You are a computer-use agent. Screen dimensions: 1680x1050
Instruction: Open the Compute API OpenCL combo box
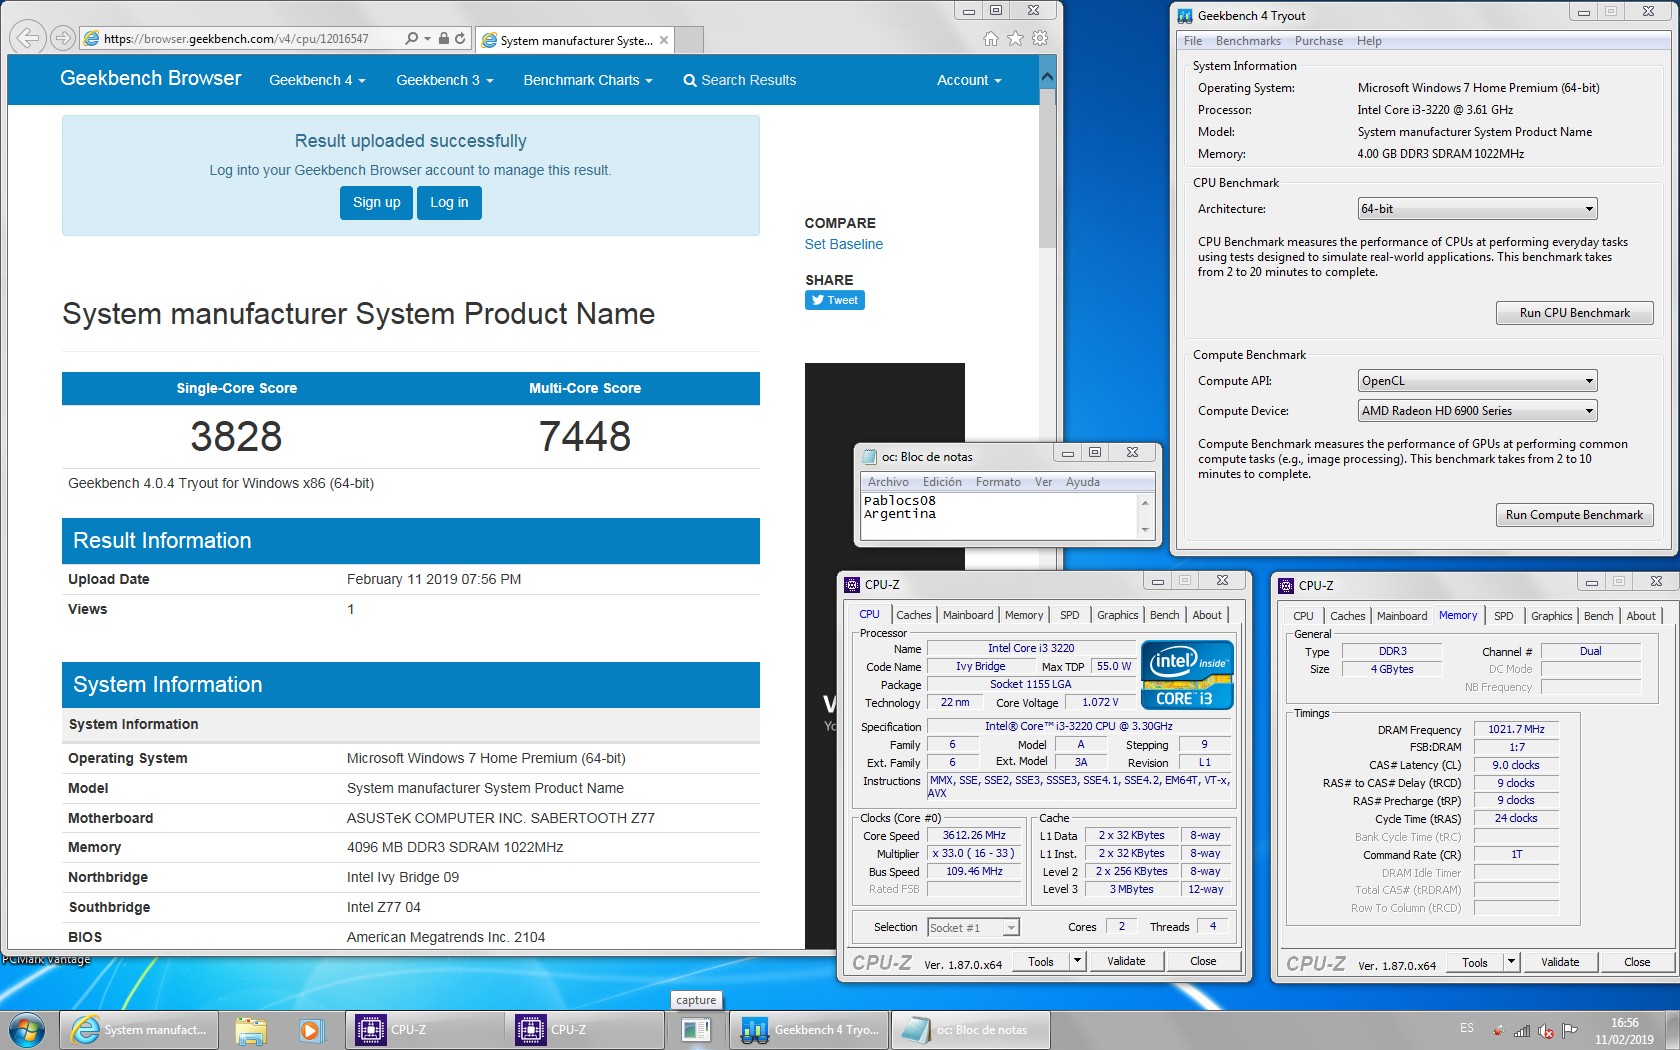pyautogui.click(x=1477, y=381)
